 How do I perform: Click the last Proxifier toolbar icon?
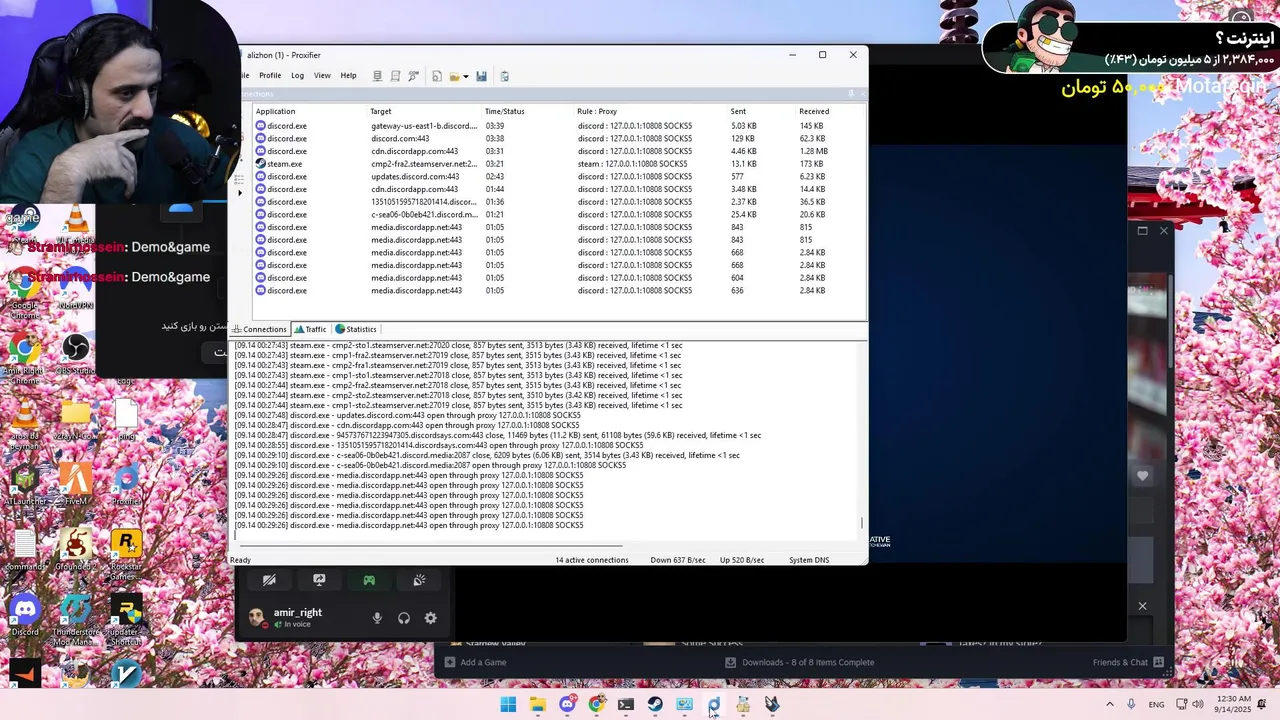pyautogui.click(x=504, y=76)
